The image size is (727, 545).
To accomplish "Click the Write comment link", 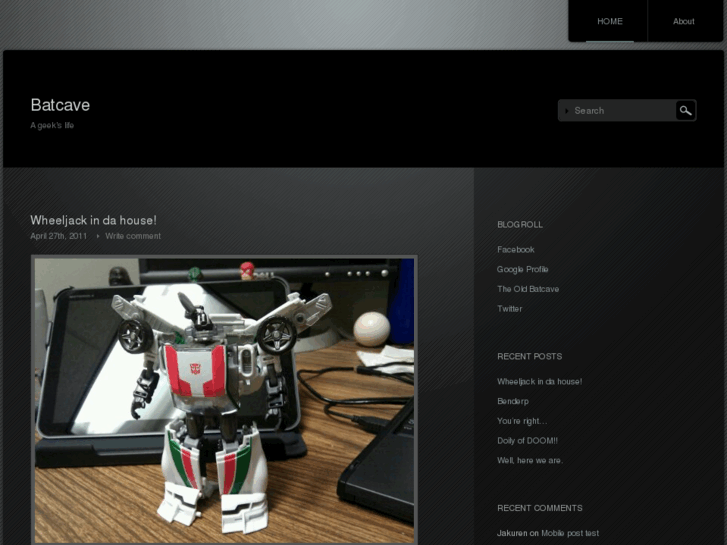I will pyautogui.click(x=133, y=236).
